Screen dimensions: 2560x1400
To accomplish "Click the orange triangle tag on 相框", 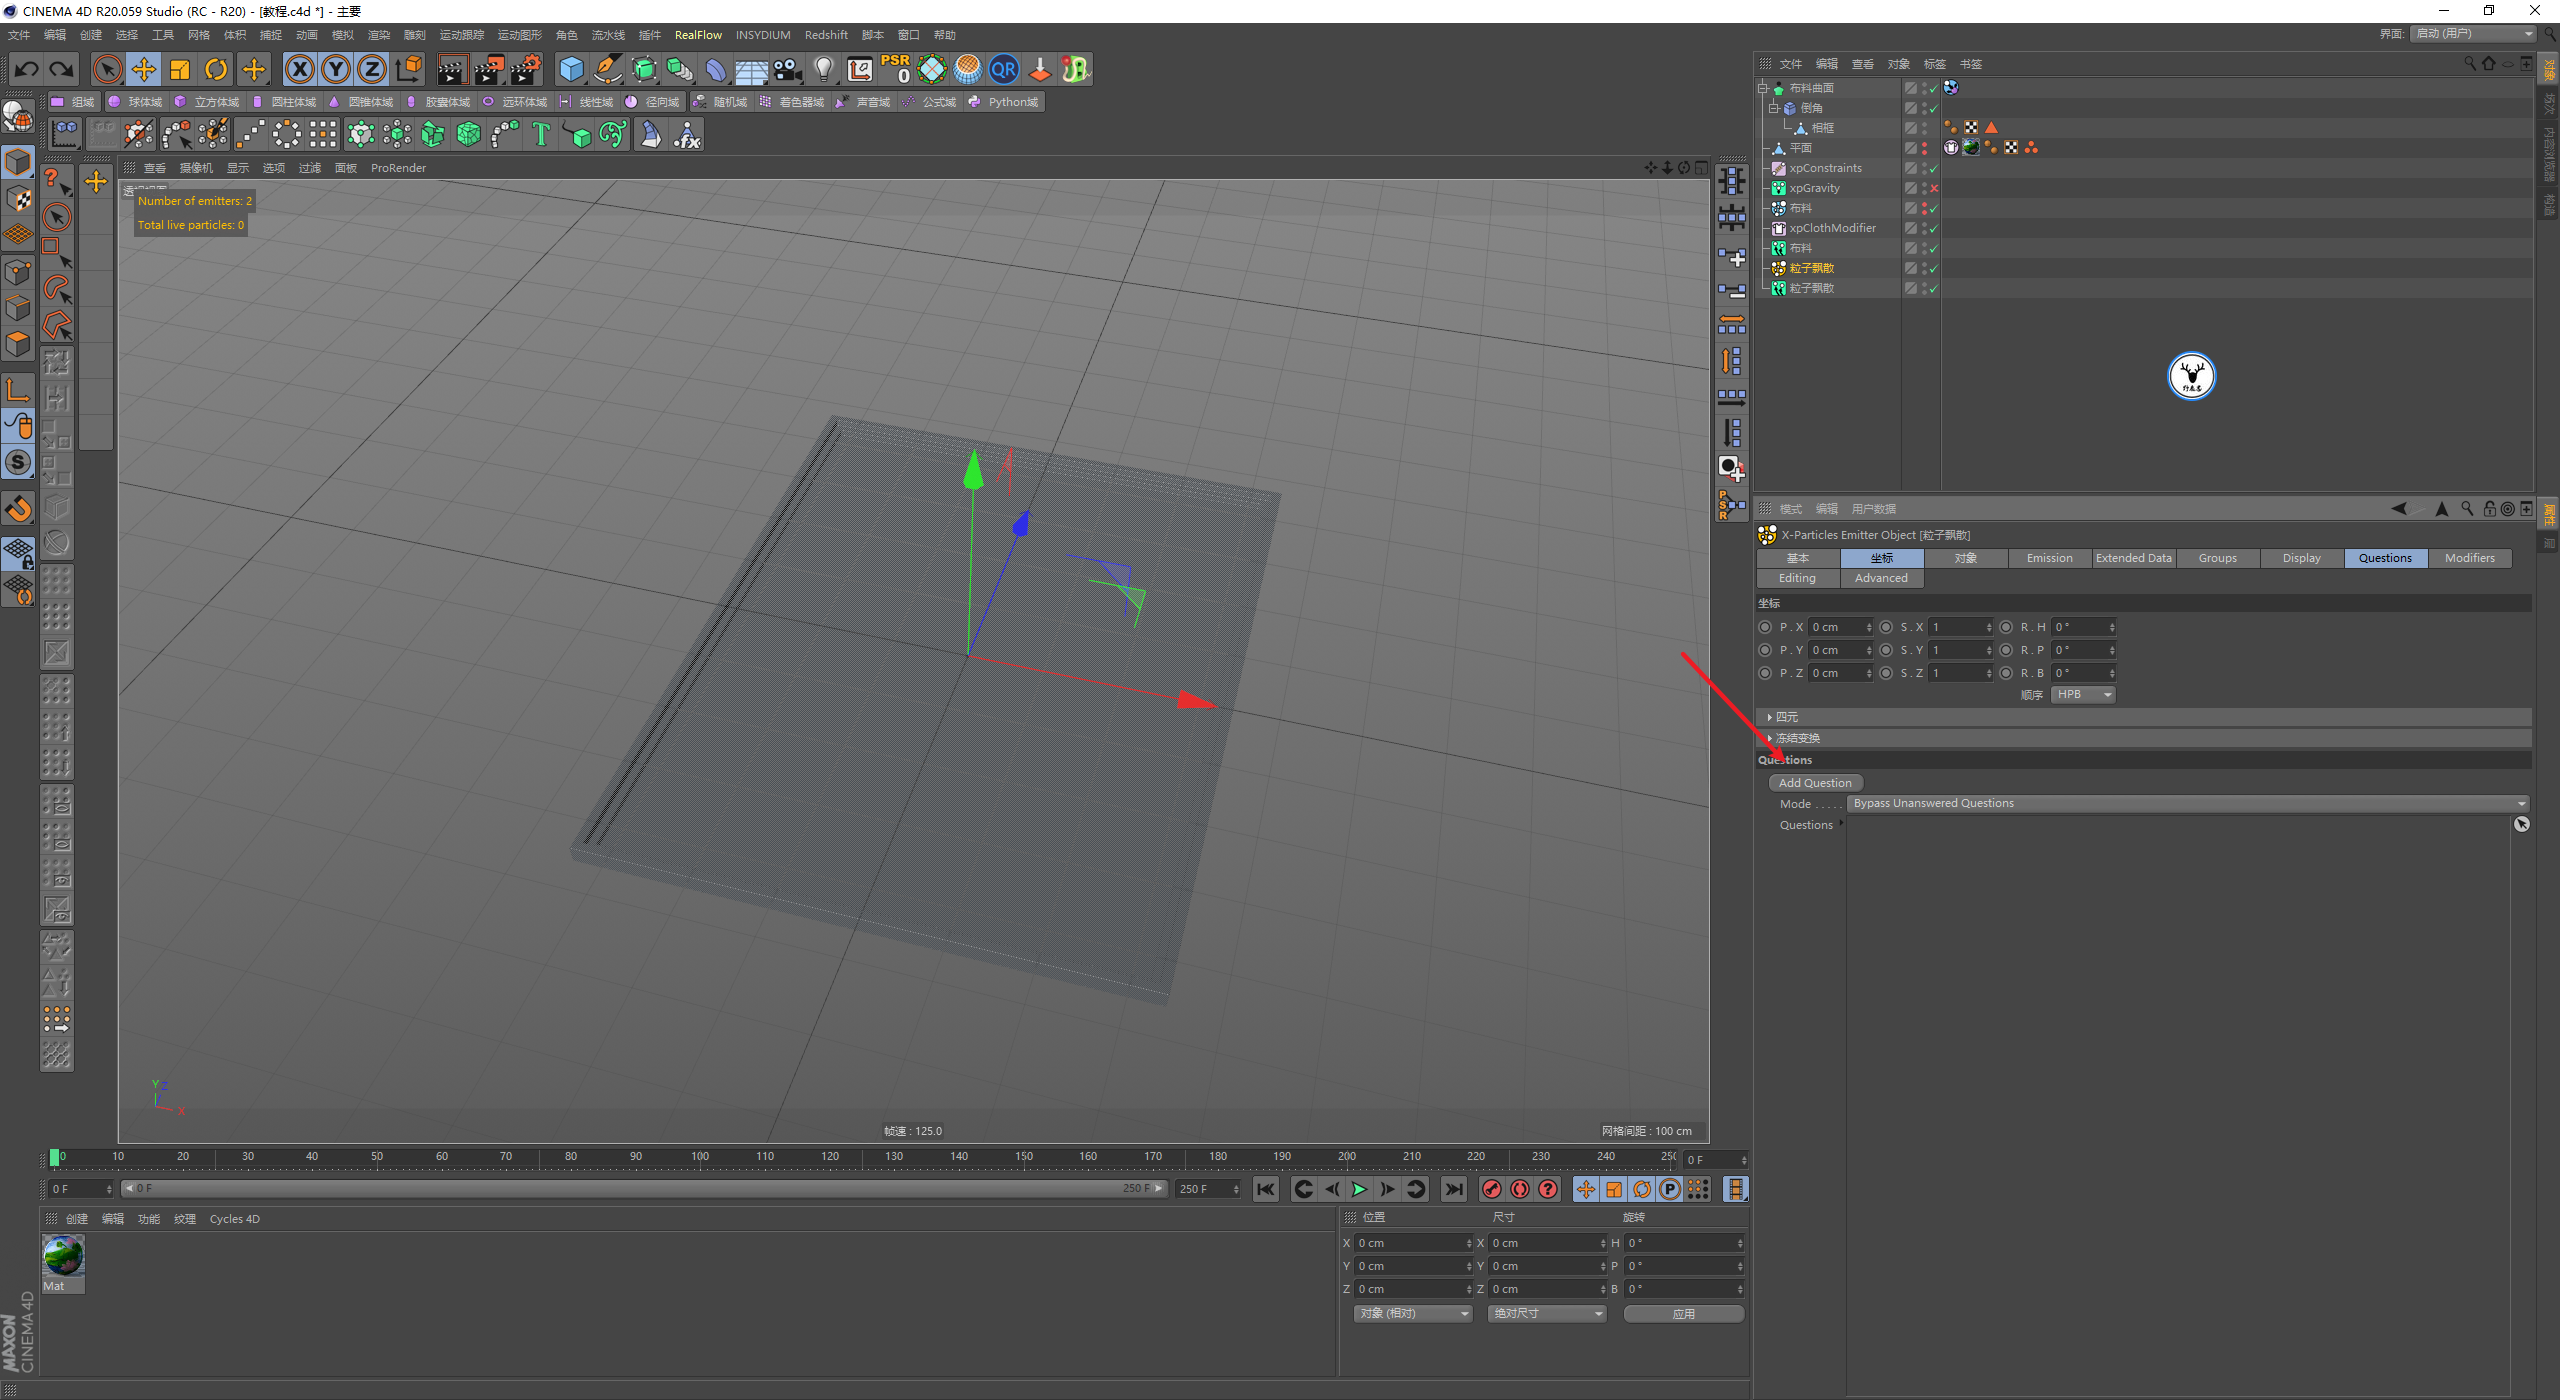I will coord(1991,128).
